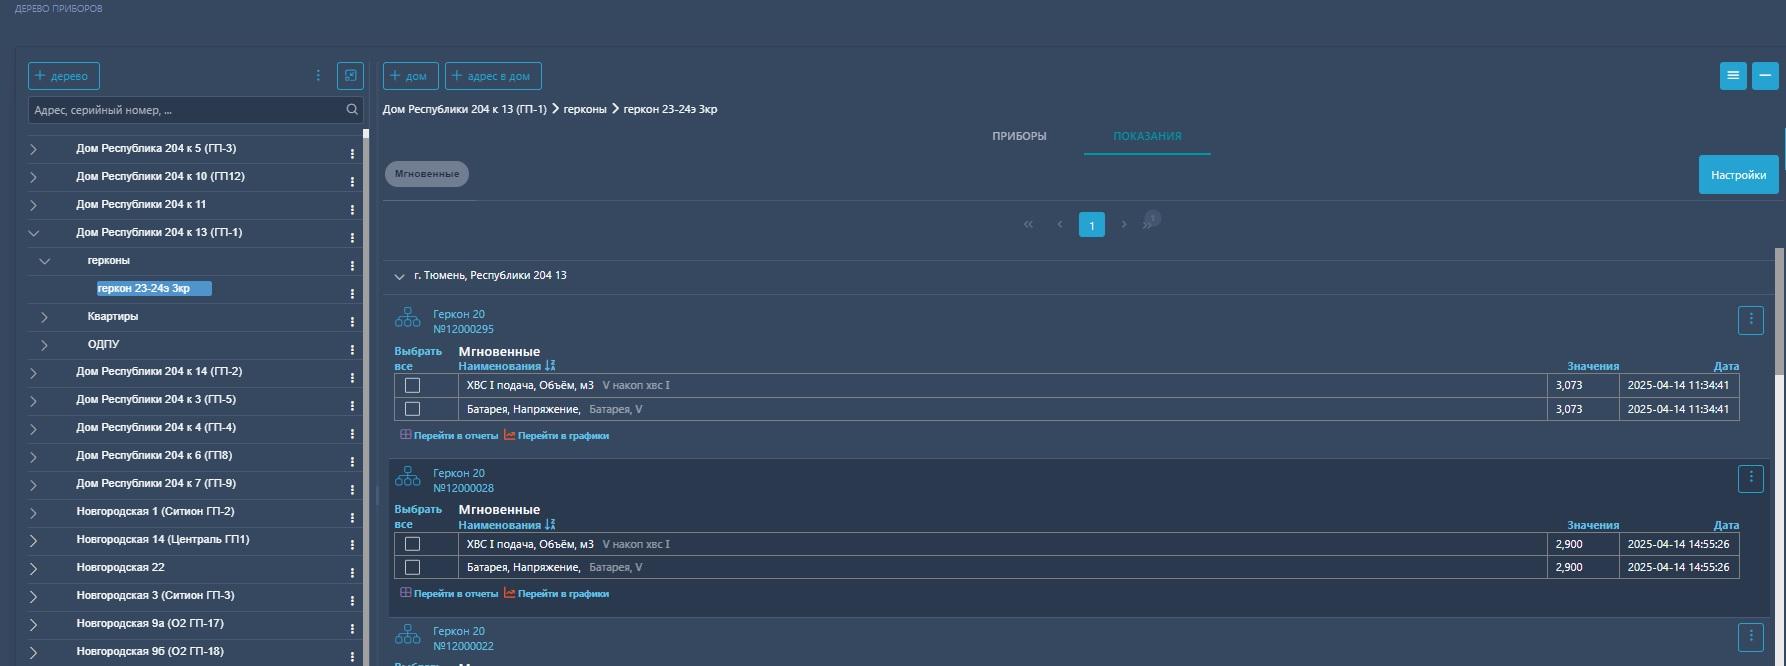
Task: Select the ПОКАЗАНИЯ tab
Action: tap(1147, 136)
